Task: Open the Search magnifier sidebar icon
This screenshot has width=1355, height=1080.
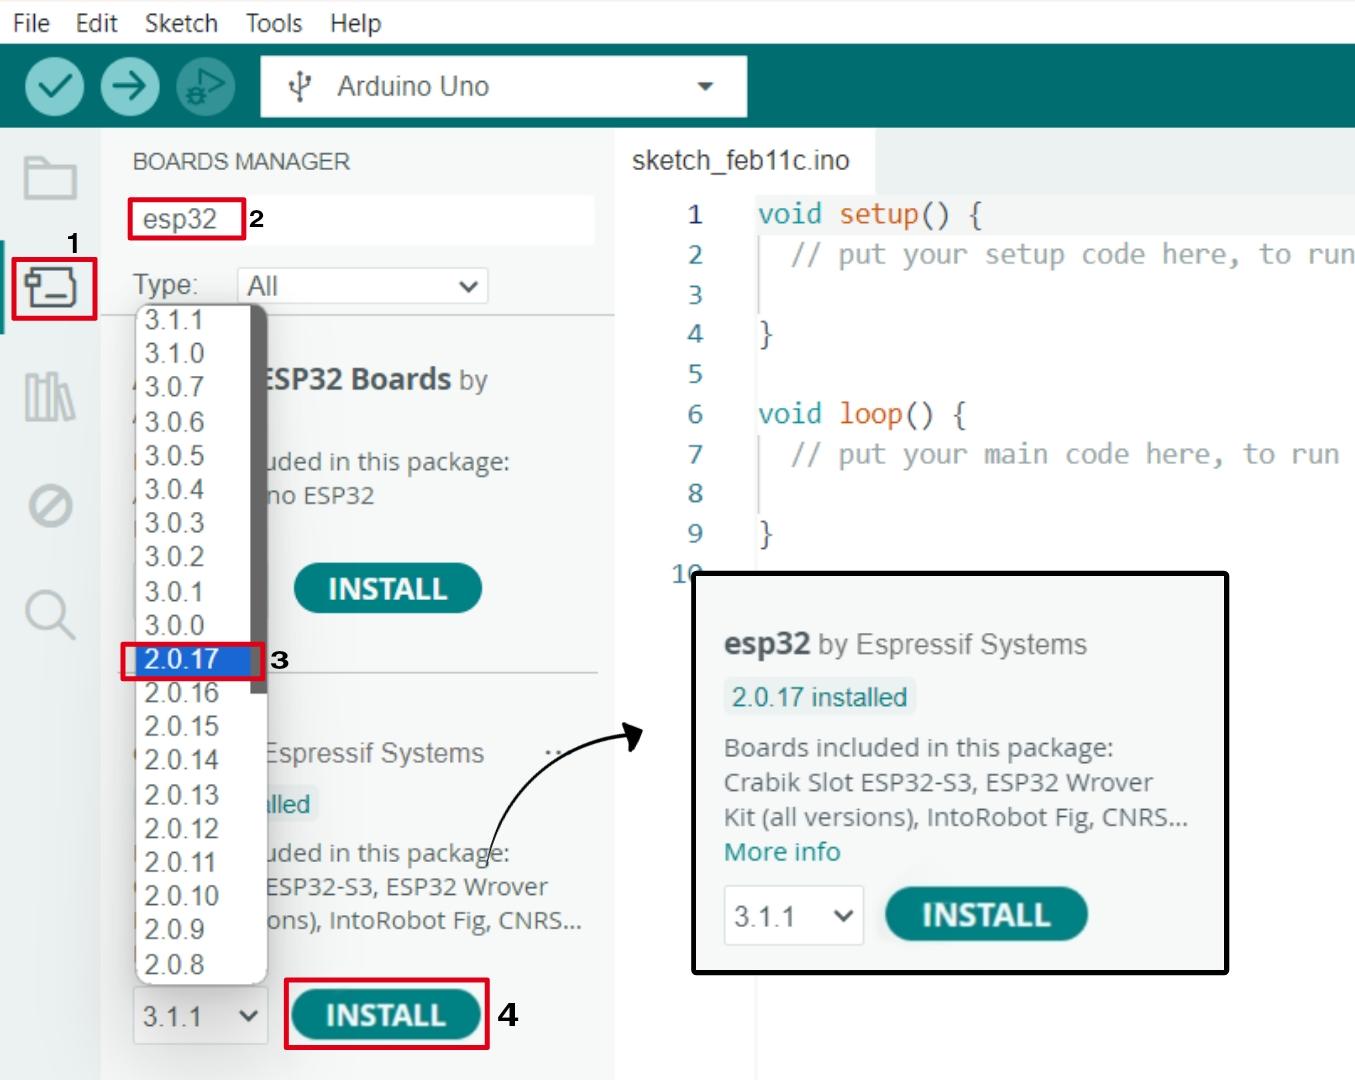Action: pos(50,613)
